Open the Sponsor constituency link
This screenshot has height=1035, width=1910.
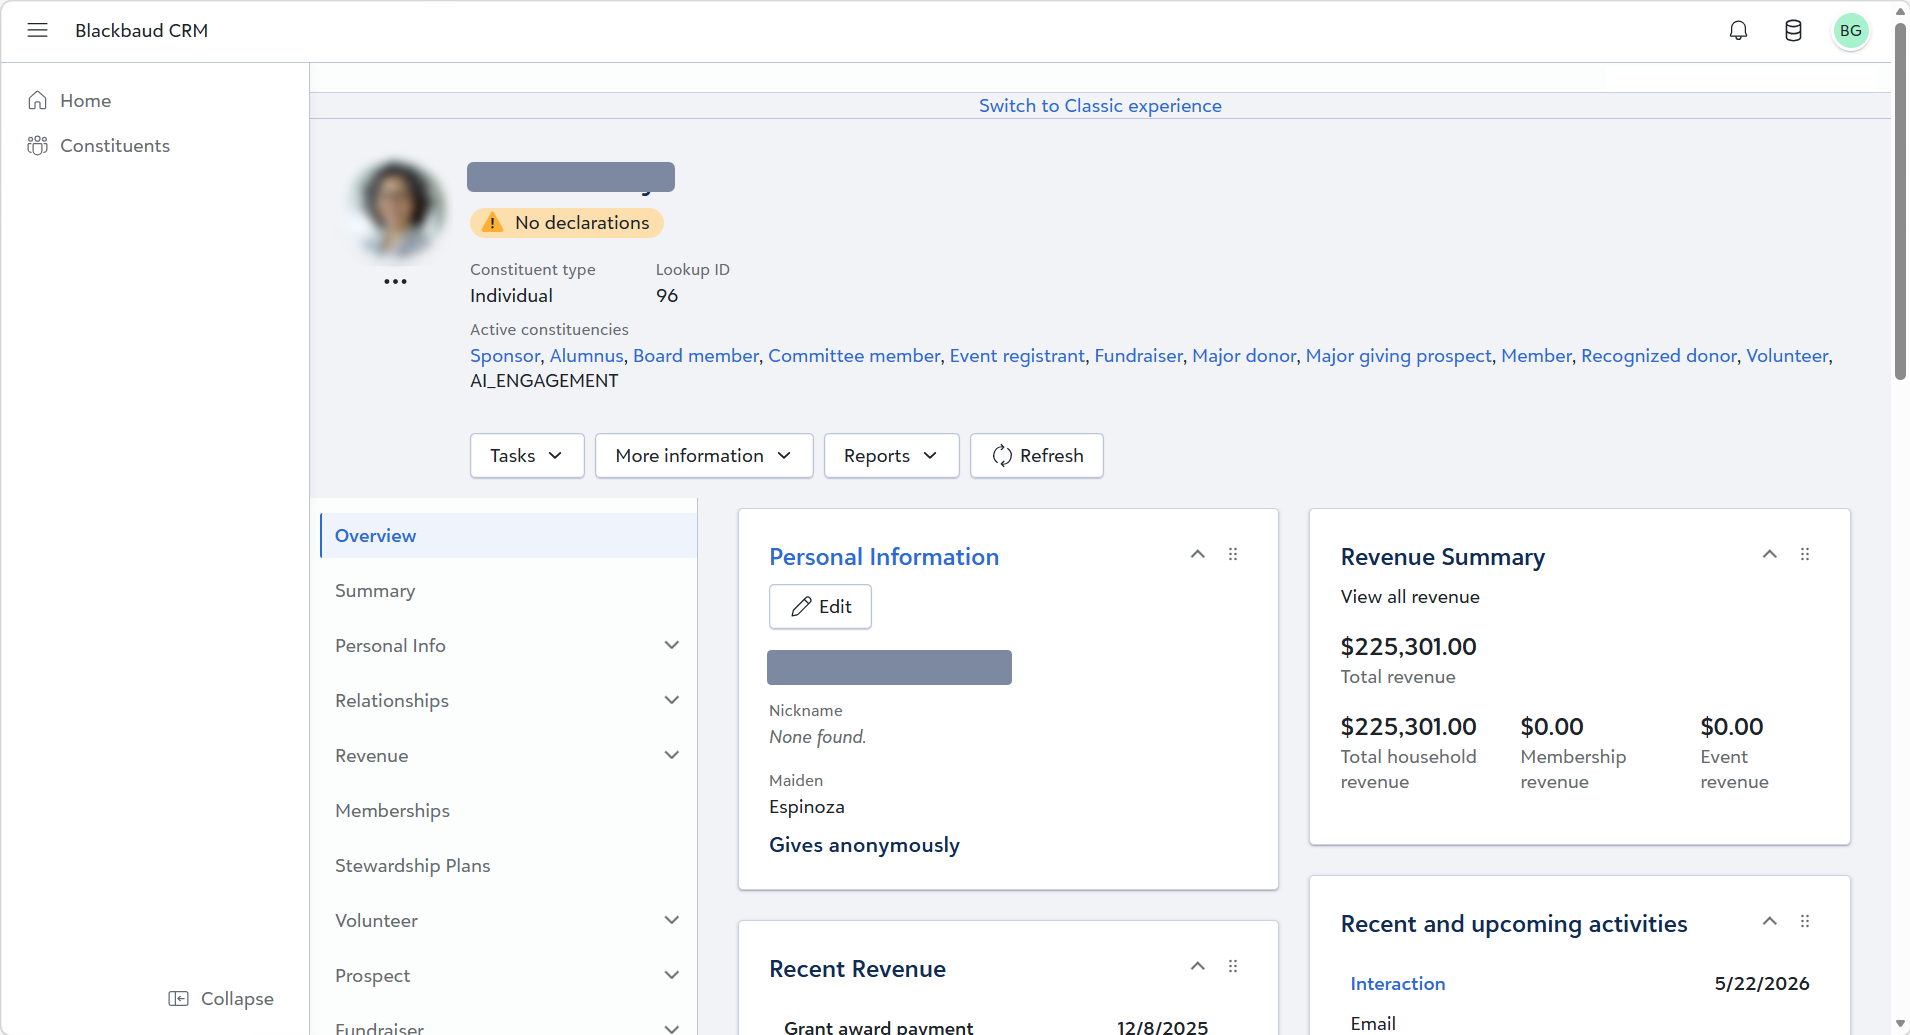click(505, 355)
